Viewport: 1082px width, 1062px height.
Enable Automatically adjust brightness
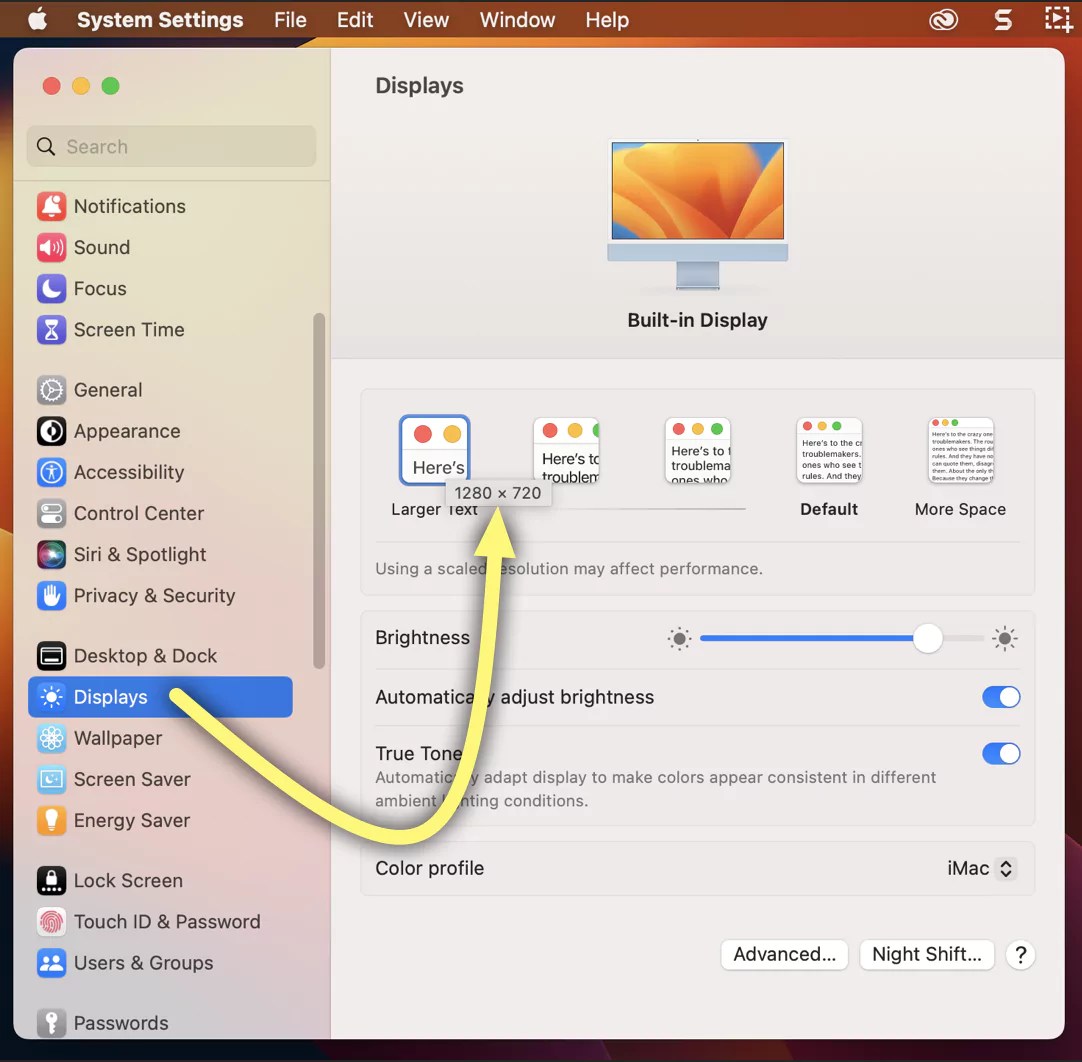pos(1001,697)
